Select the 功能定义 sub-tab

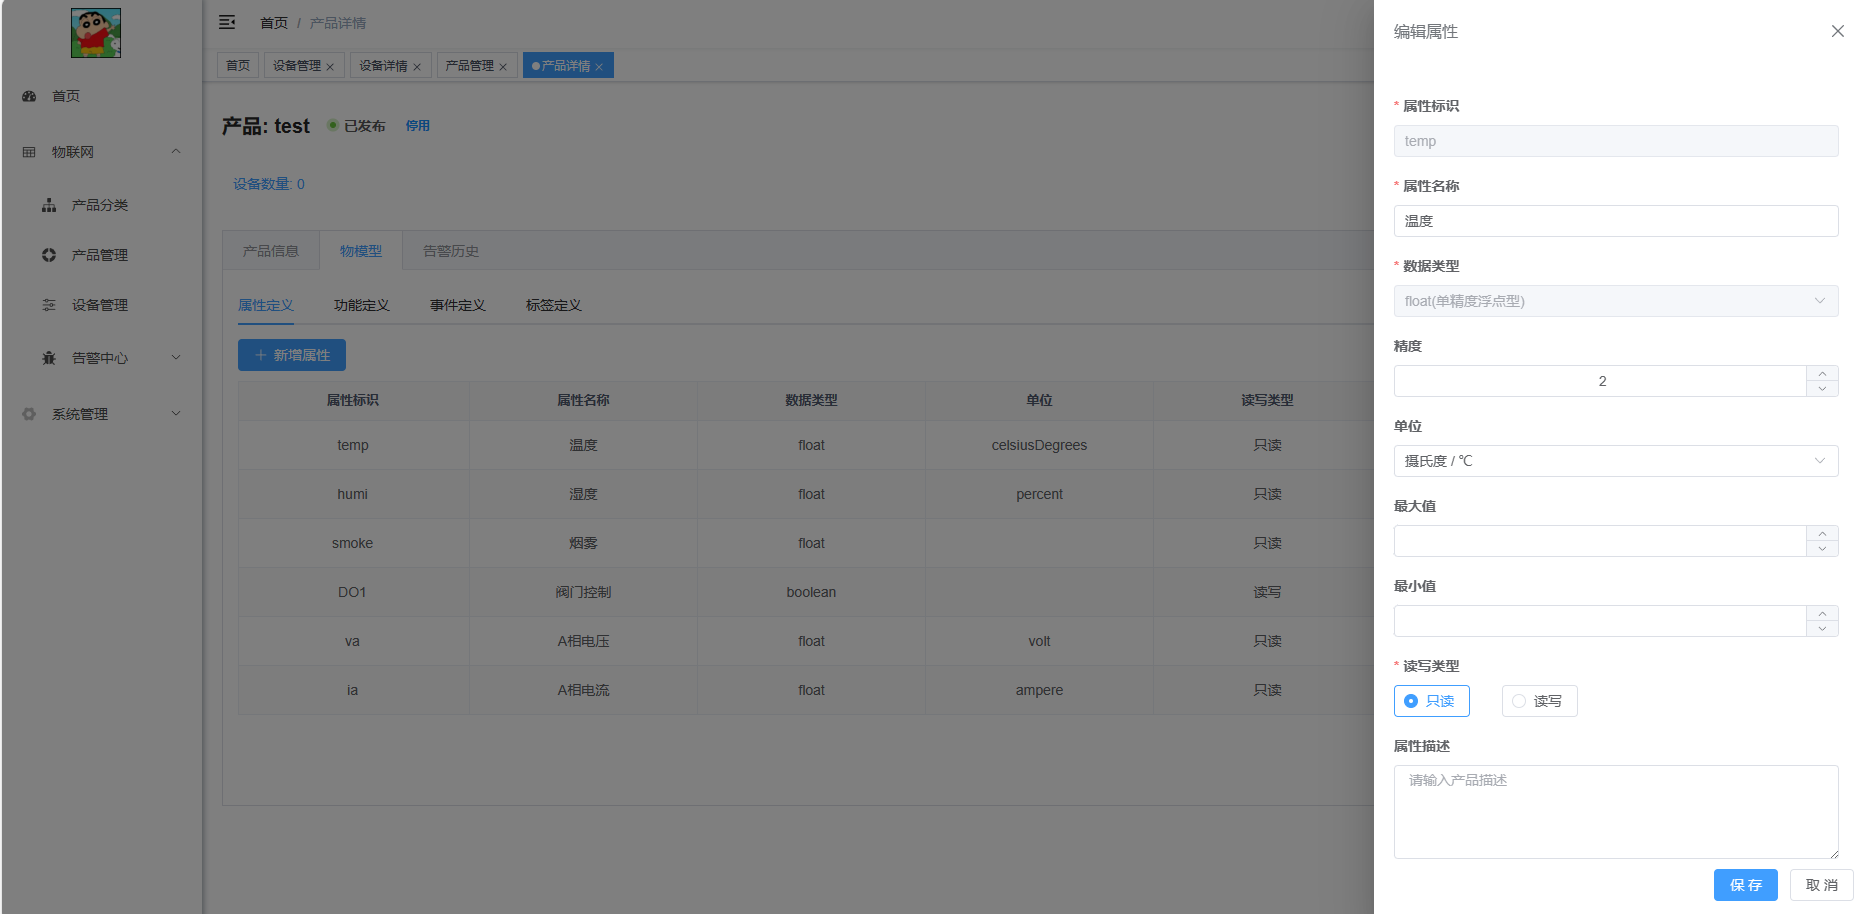(362, 305)
